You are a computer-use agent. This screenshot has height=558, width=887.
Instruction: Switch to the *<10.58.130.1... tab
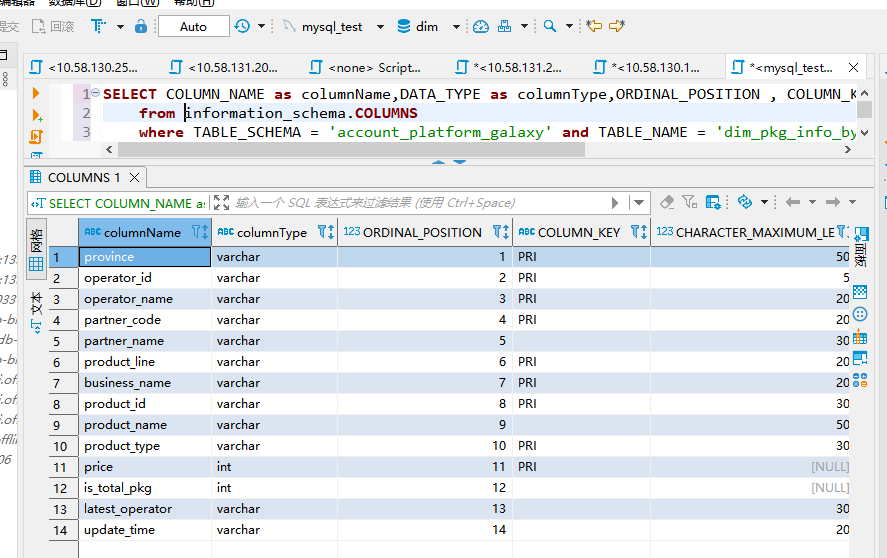pyautogui.click(x=648, y=67)
